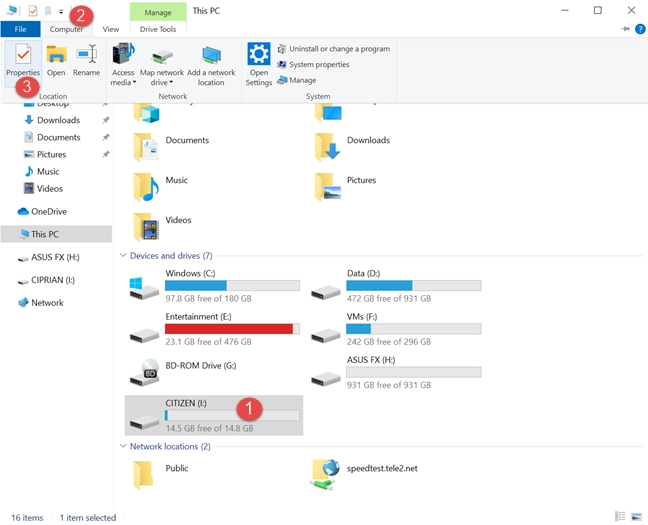Select CIPRIAN (I:) in the navigation pane

point(53,280)
